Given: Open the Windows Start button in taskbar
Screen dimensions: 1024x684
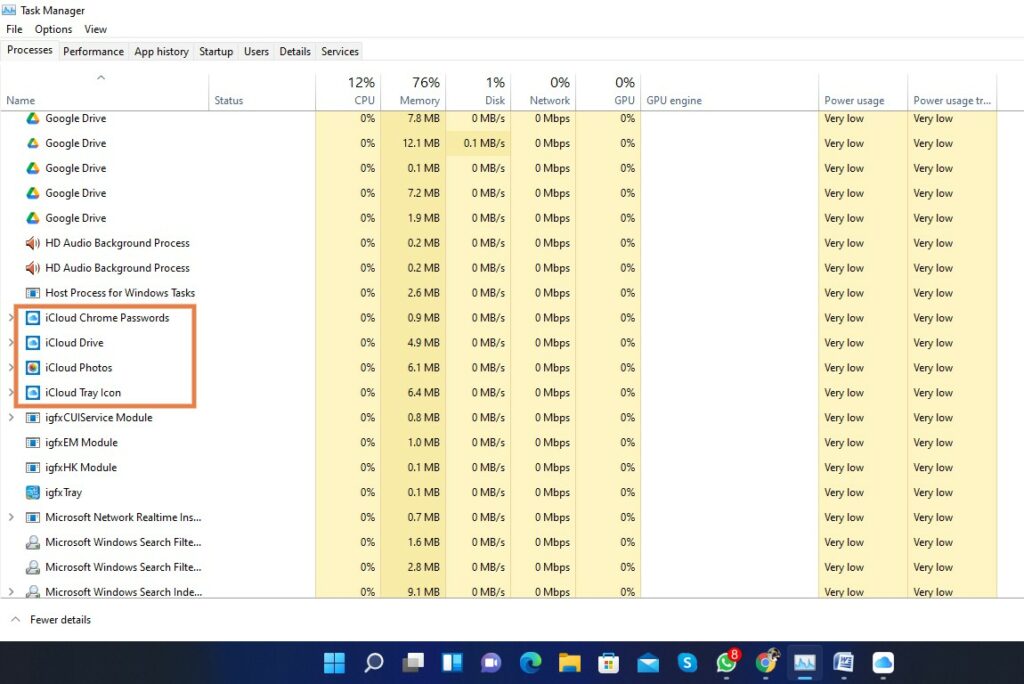Looking at the screenshot, I should (x=334, y=662).
